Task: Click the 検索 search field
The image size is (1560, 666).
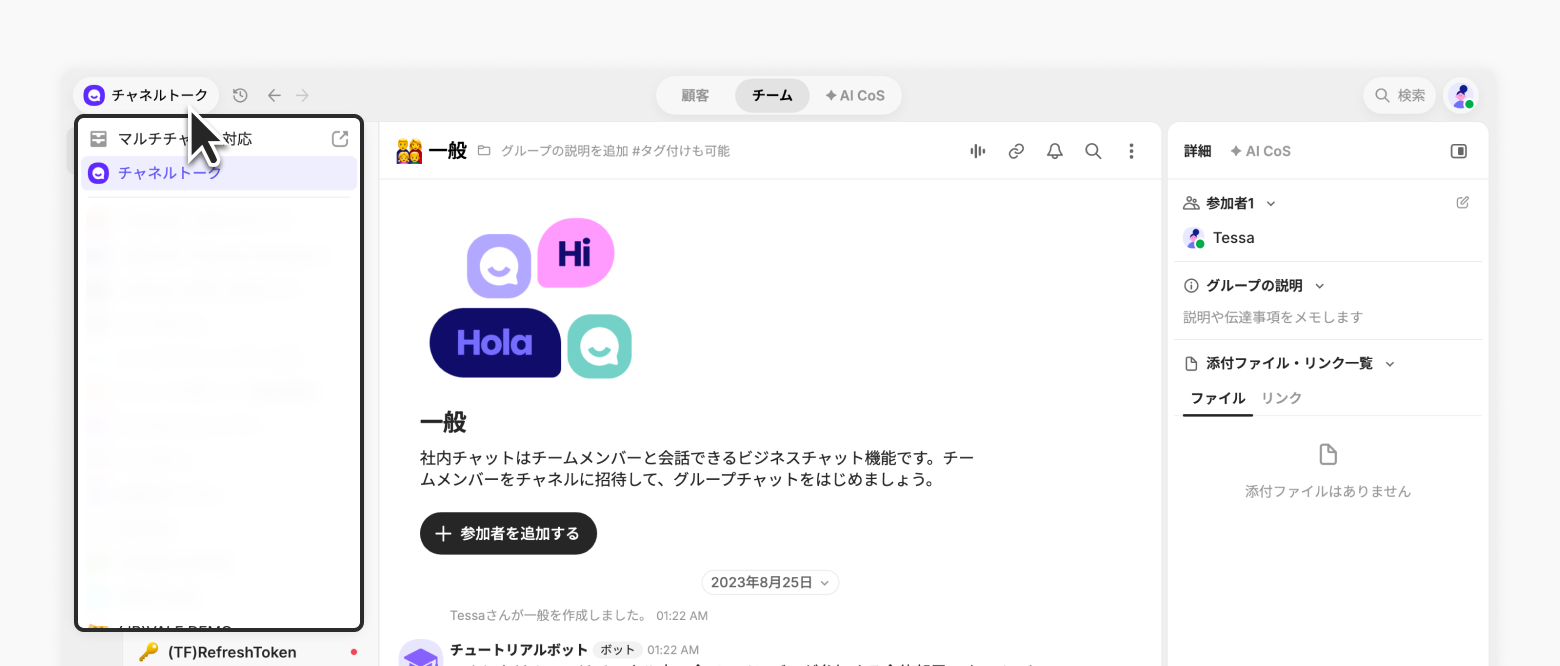Action: [1400, 95]
